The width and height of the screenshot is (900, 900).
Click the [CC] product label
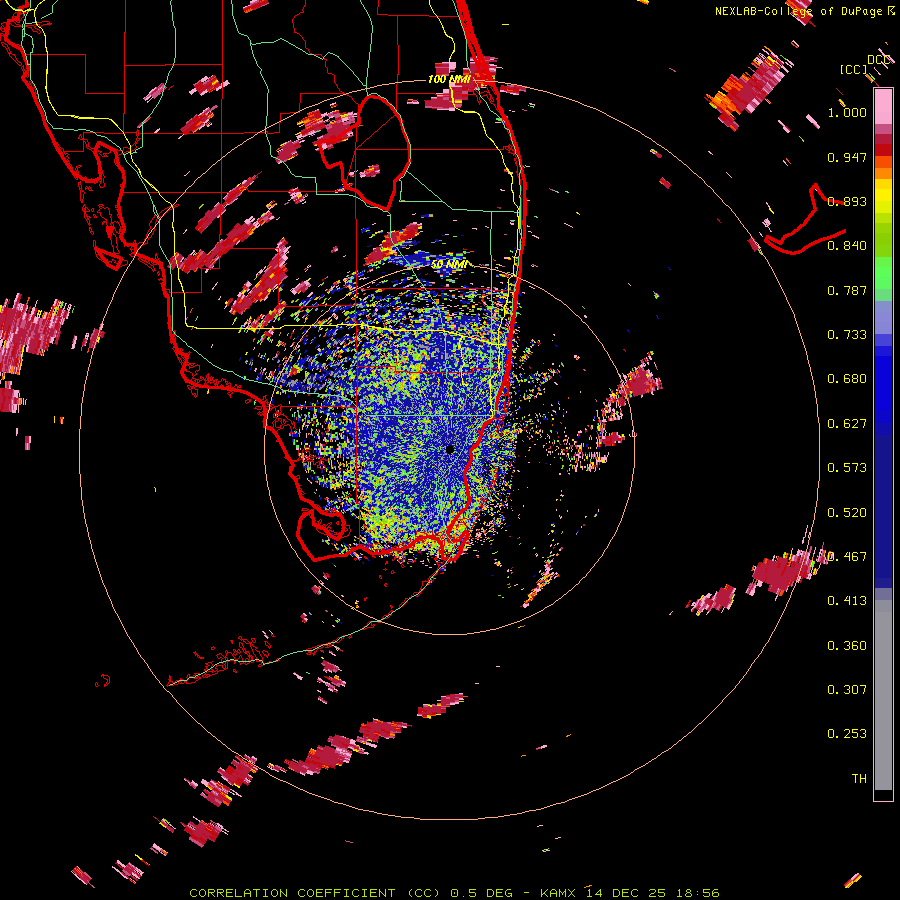coord(853,69)
